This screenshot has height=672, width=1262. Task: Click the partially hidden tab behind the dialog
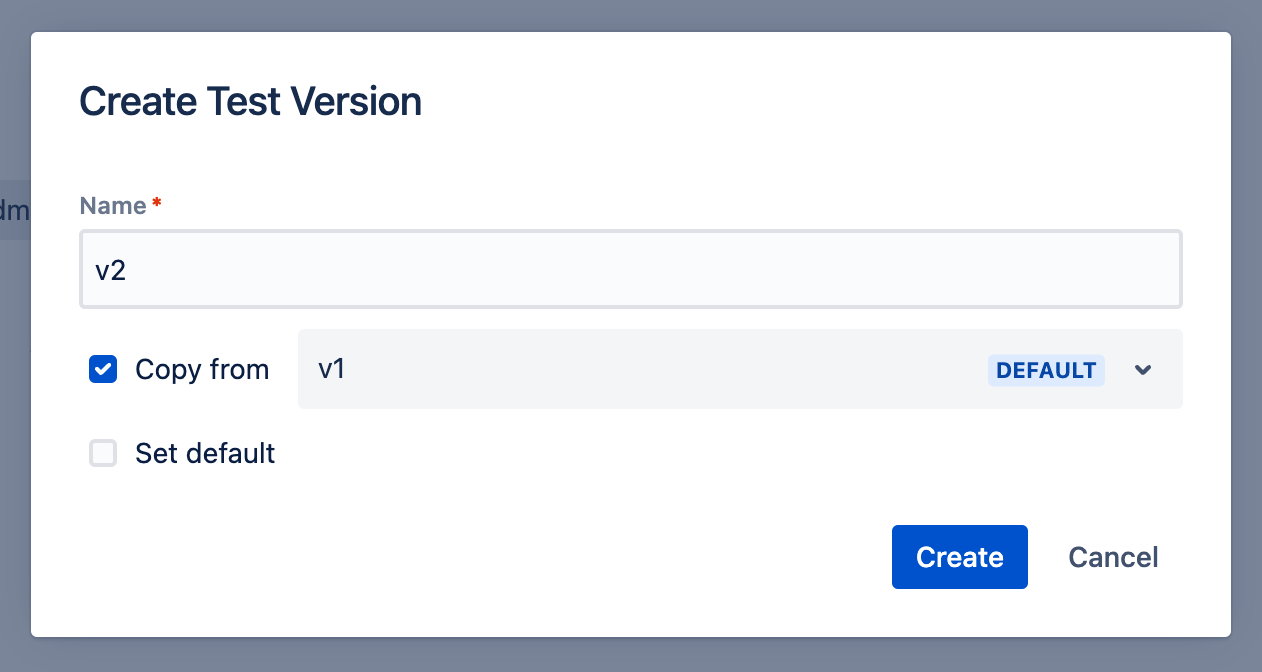click(14, 210)
